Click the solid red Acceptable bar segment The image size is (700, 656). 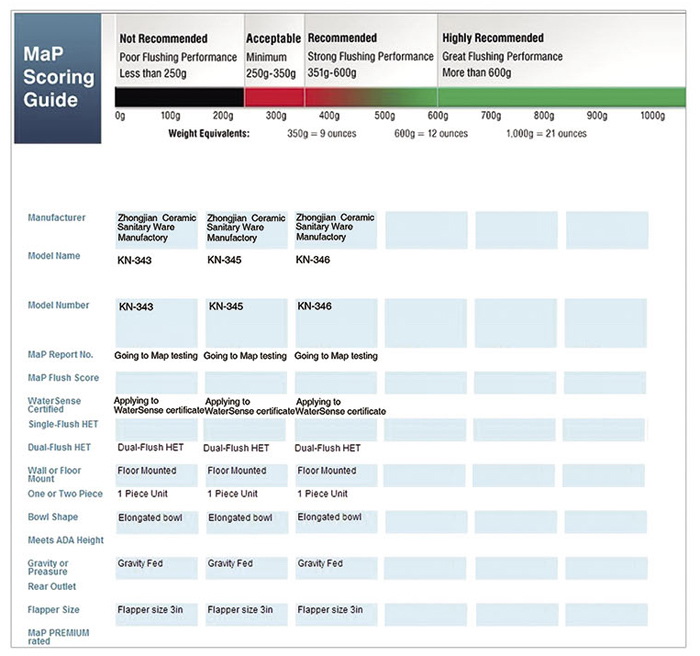coord(274,97)
